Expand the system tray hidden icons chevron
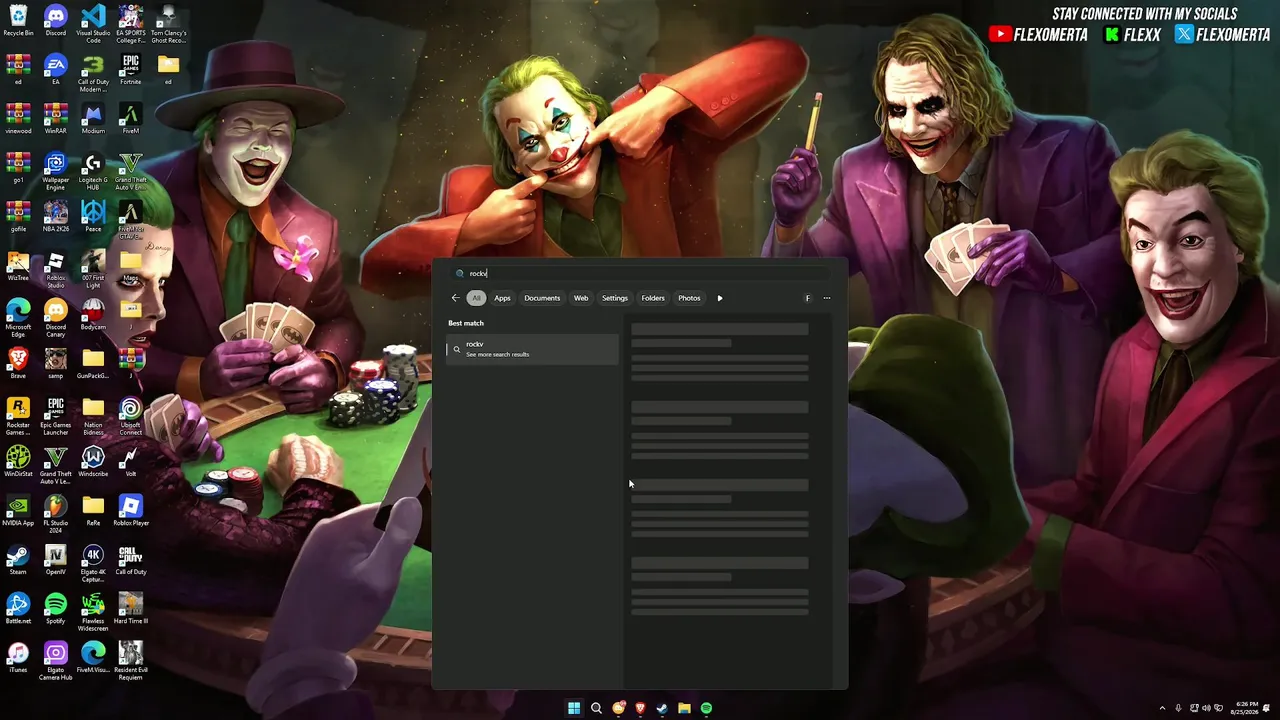 (1162, 708)
